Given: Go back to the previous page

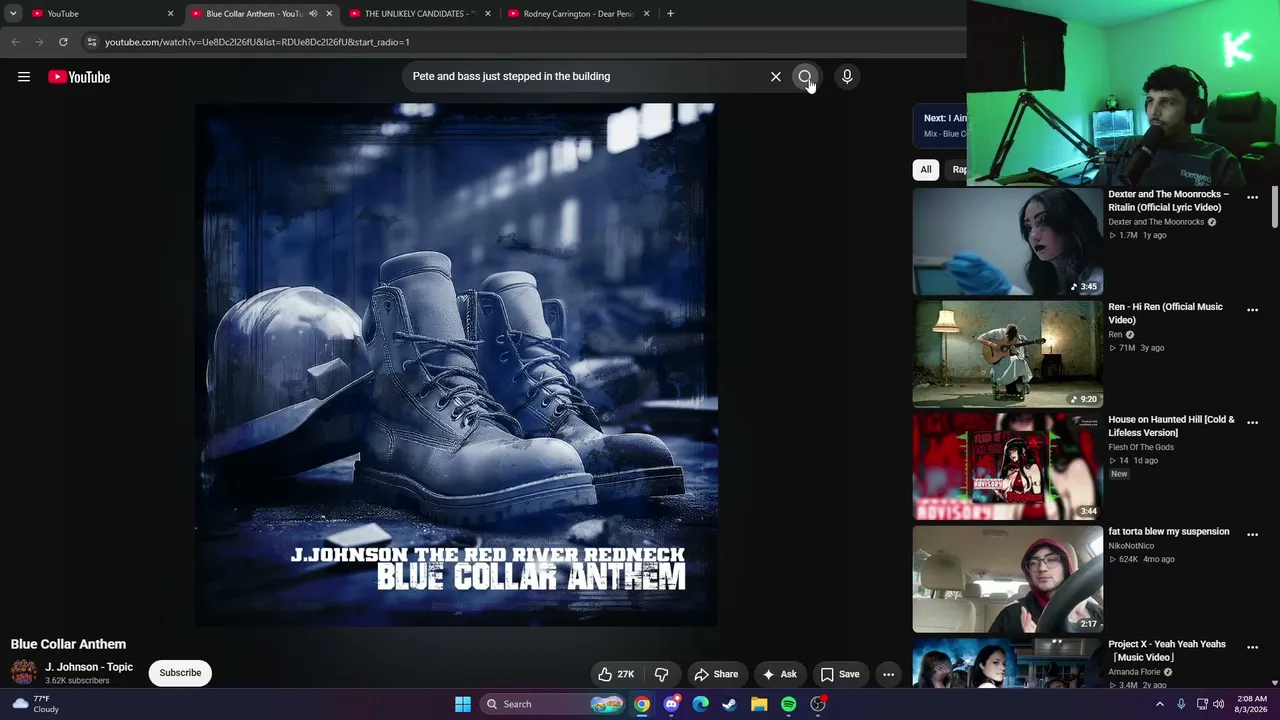Looking at the screenshot, I should [x=15, y=42].
